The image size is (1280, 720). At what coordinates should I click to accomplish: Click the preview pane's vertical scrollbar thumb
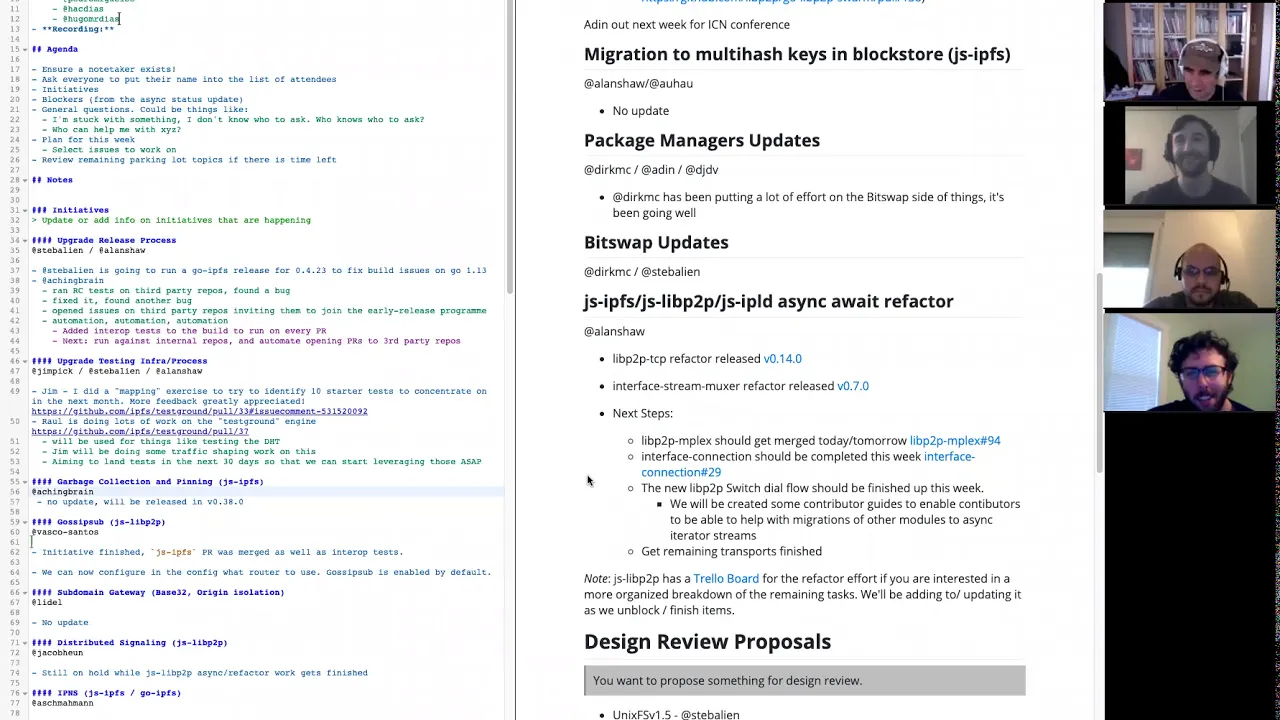coord(1098,372)
